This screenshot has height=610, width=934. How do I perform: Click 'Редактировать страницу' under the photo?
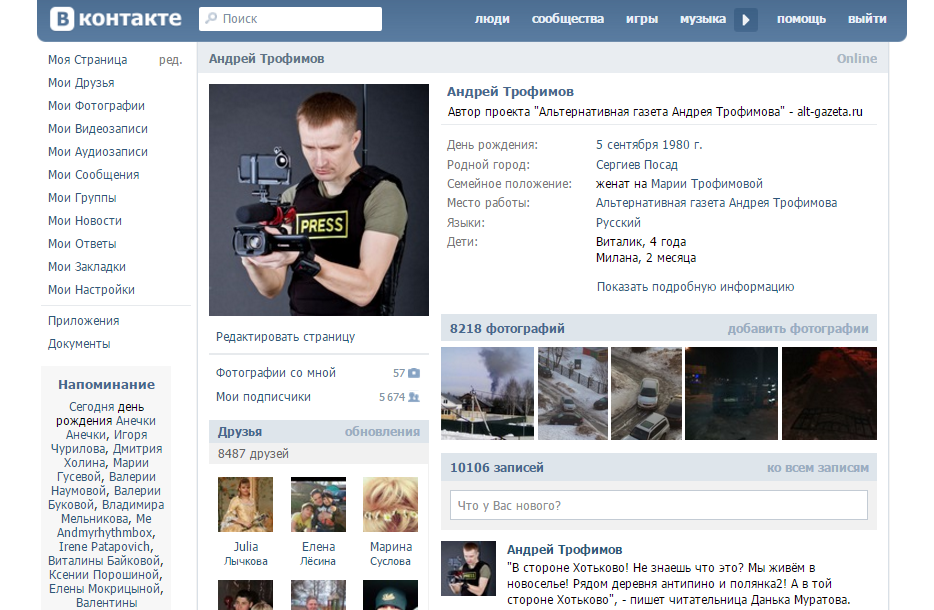[285, 337]
